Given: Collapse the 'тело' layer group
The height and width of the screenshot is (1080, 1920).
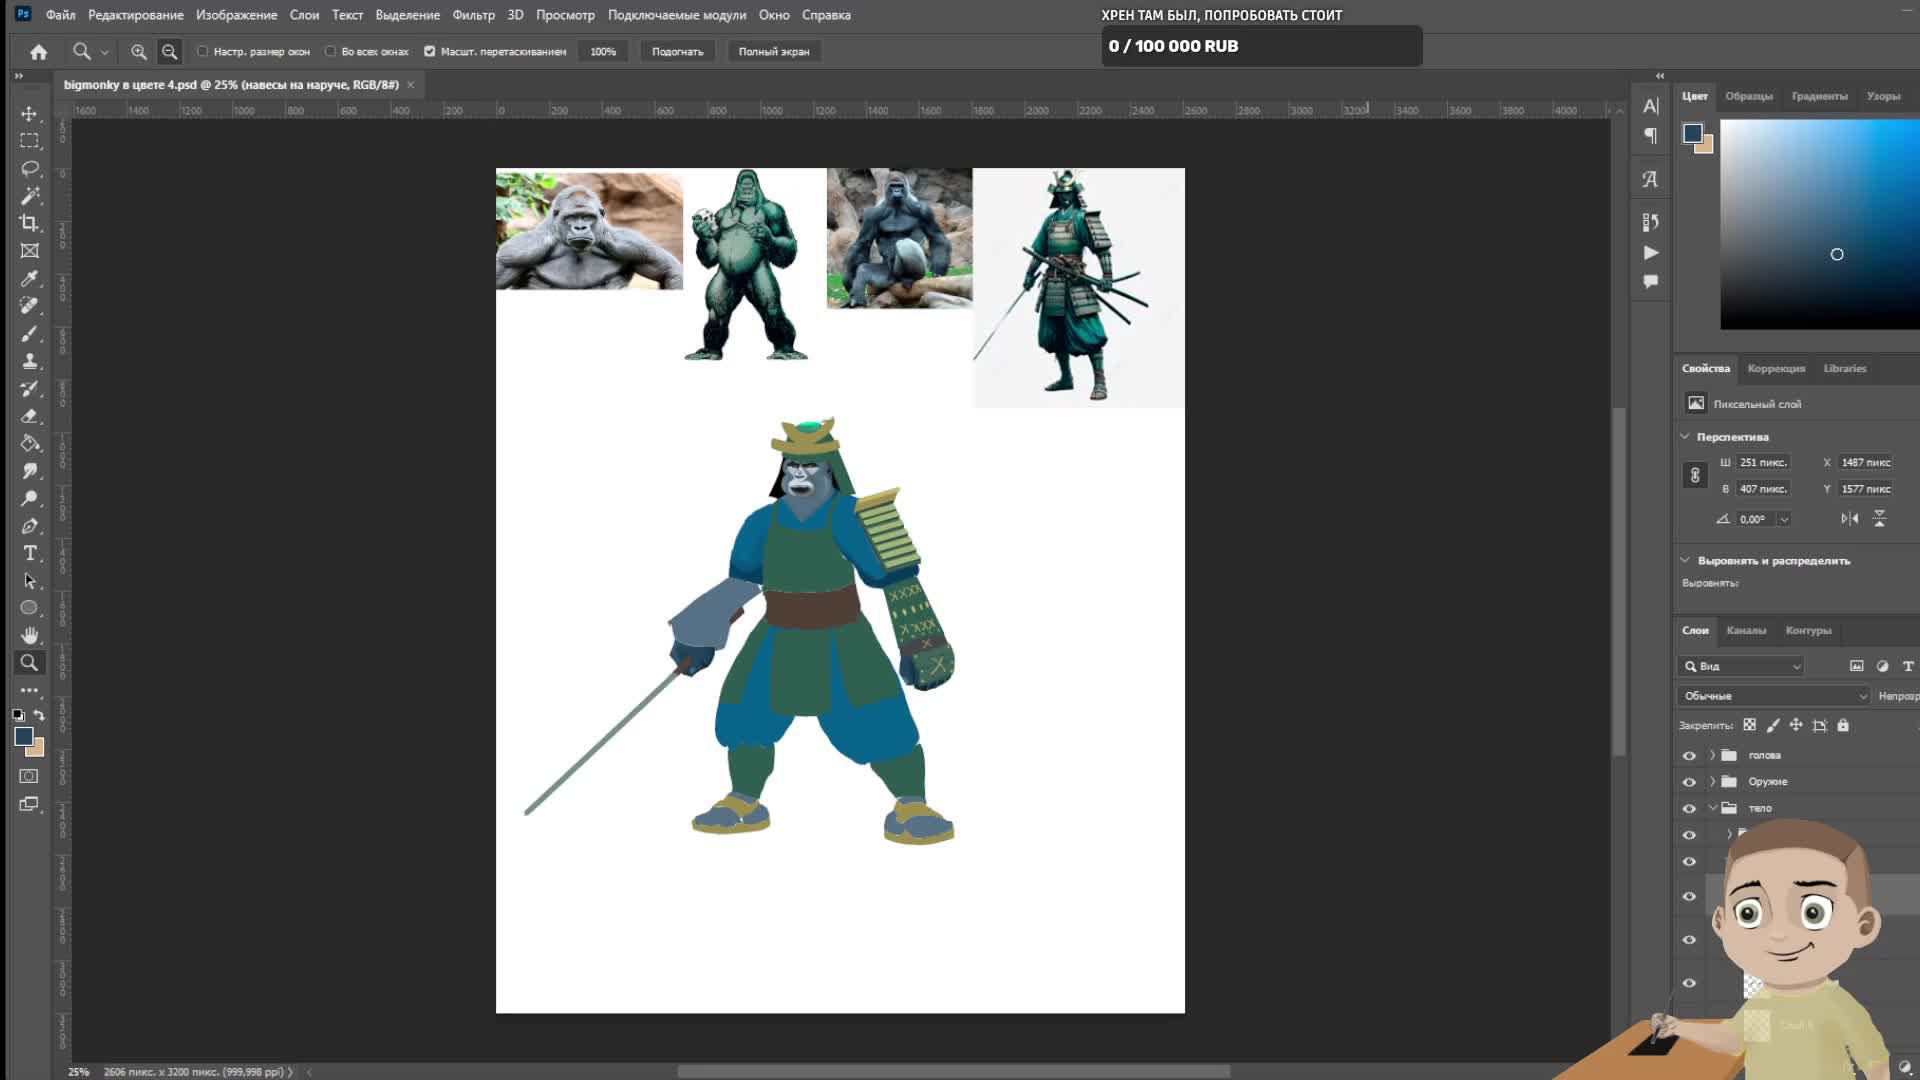Looking at the screenshot, I should tap(1712, 808).
